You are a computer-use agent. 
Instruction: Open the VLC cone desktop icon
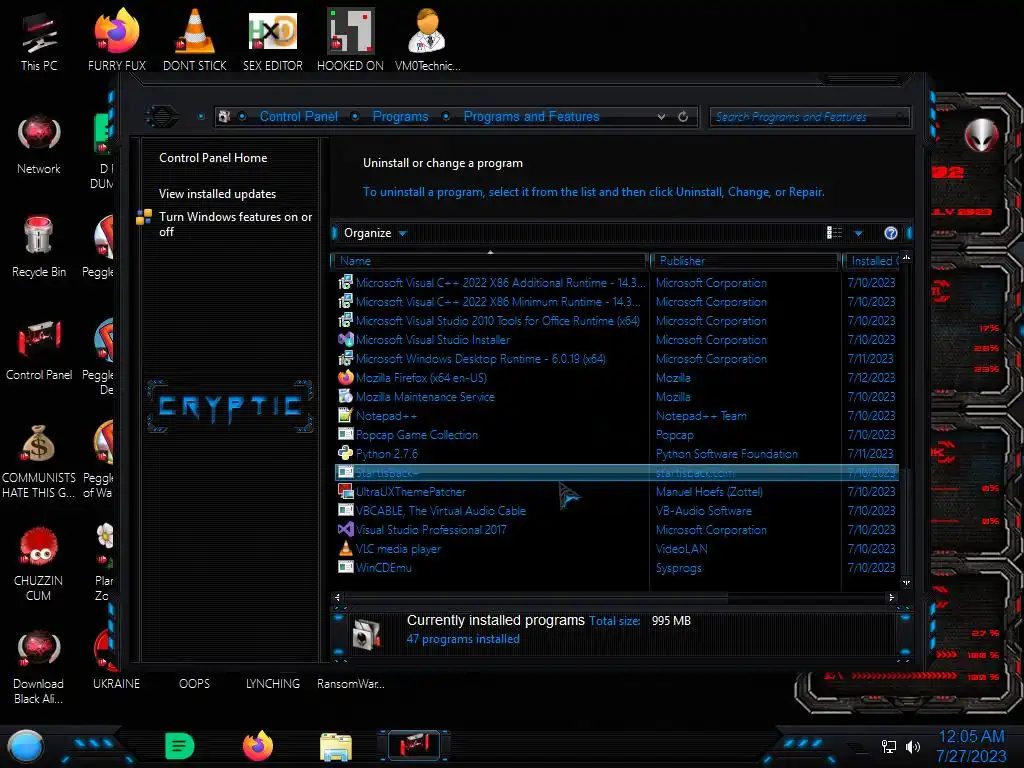click(195, 40)
